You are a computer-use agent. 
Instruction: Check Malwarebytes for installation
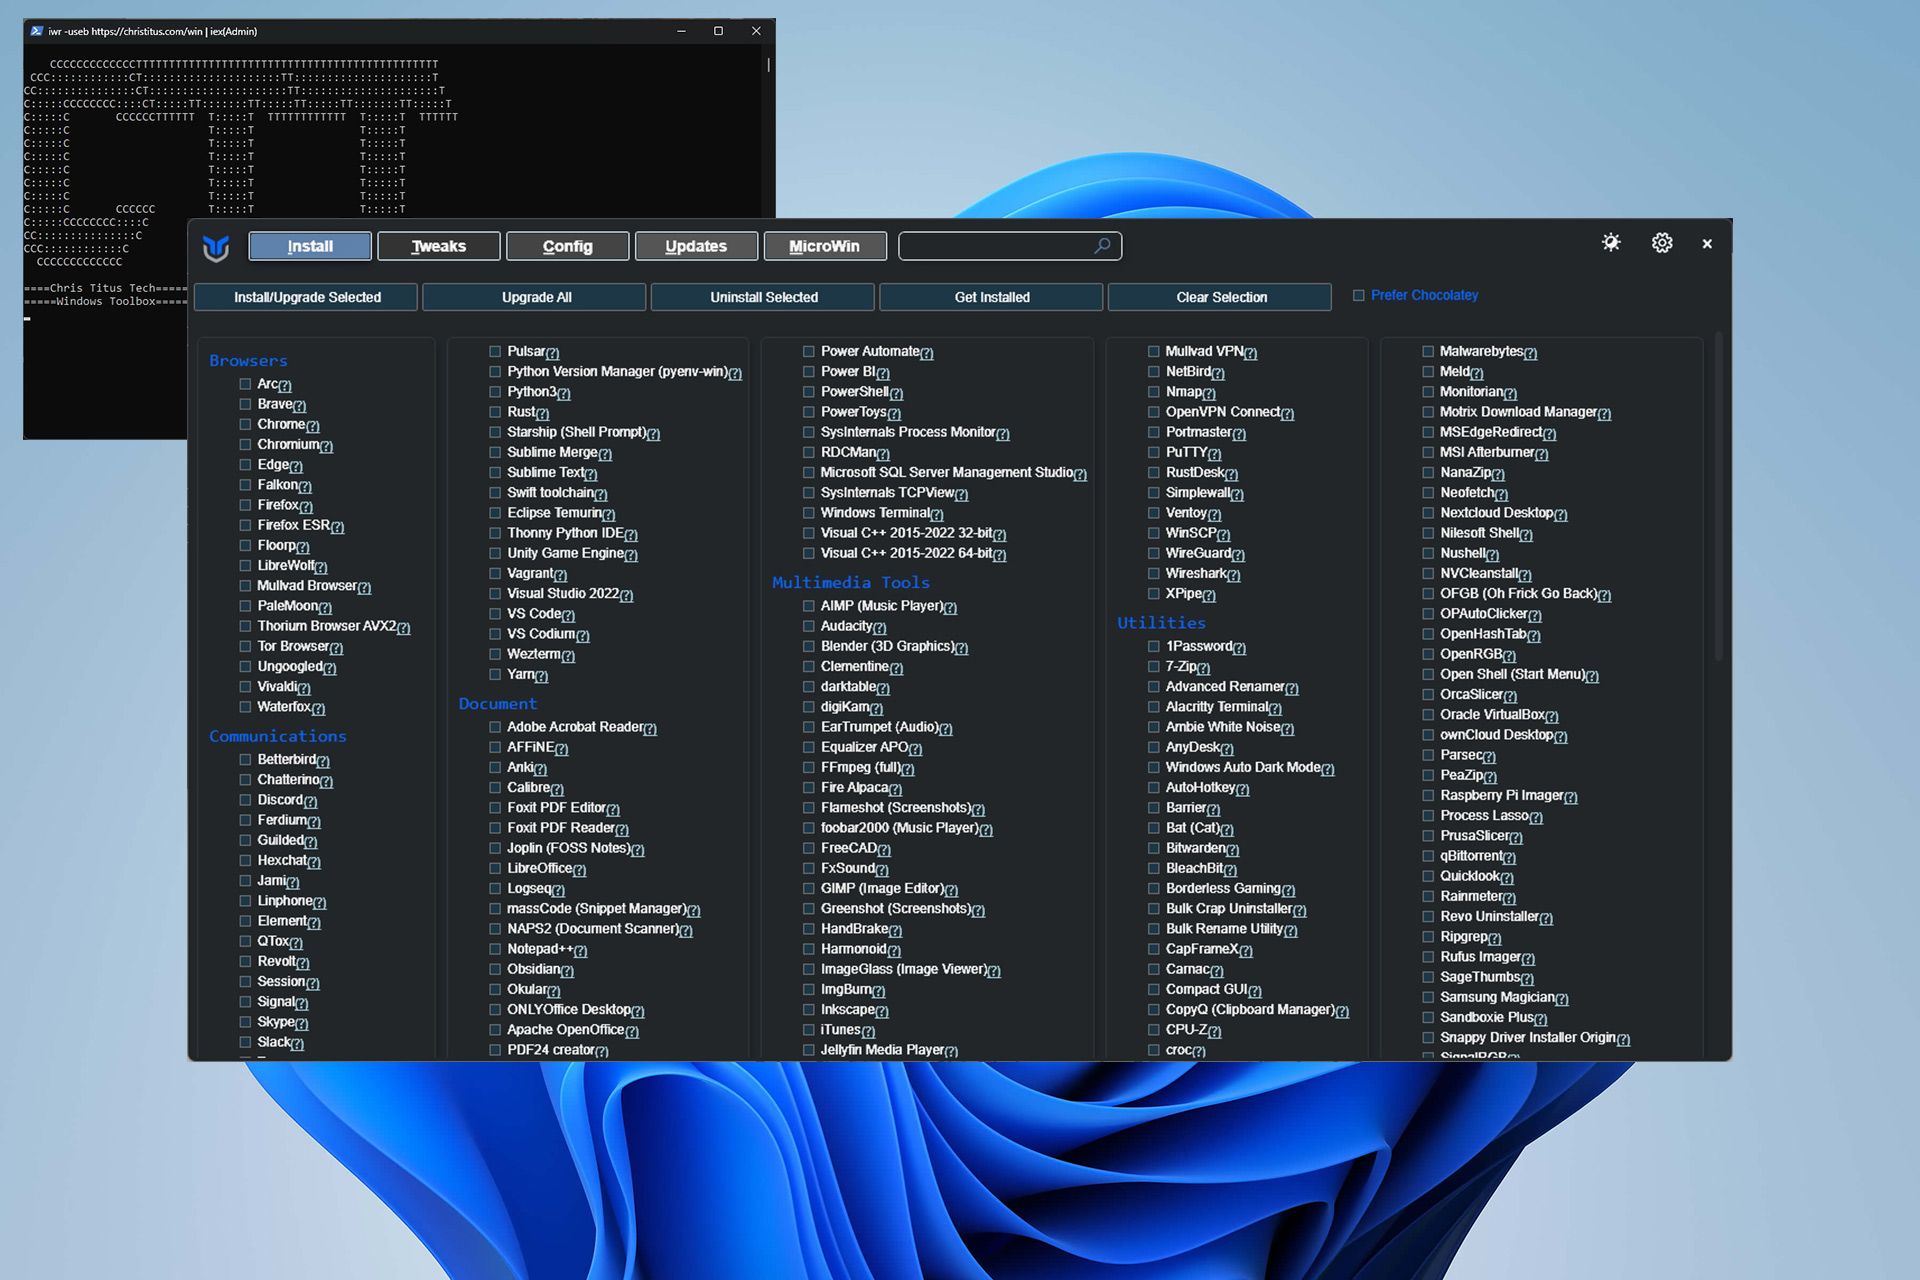click(1428, 351)
